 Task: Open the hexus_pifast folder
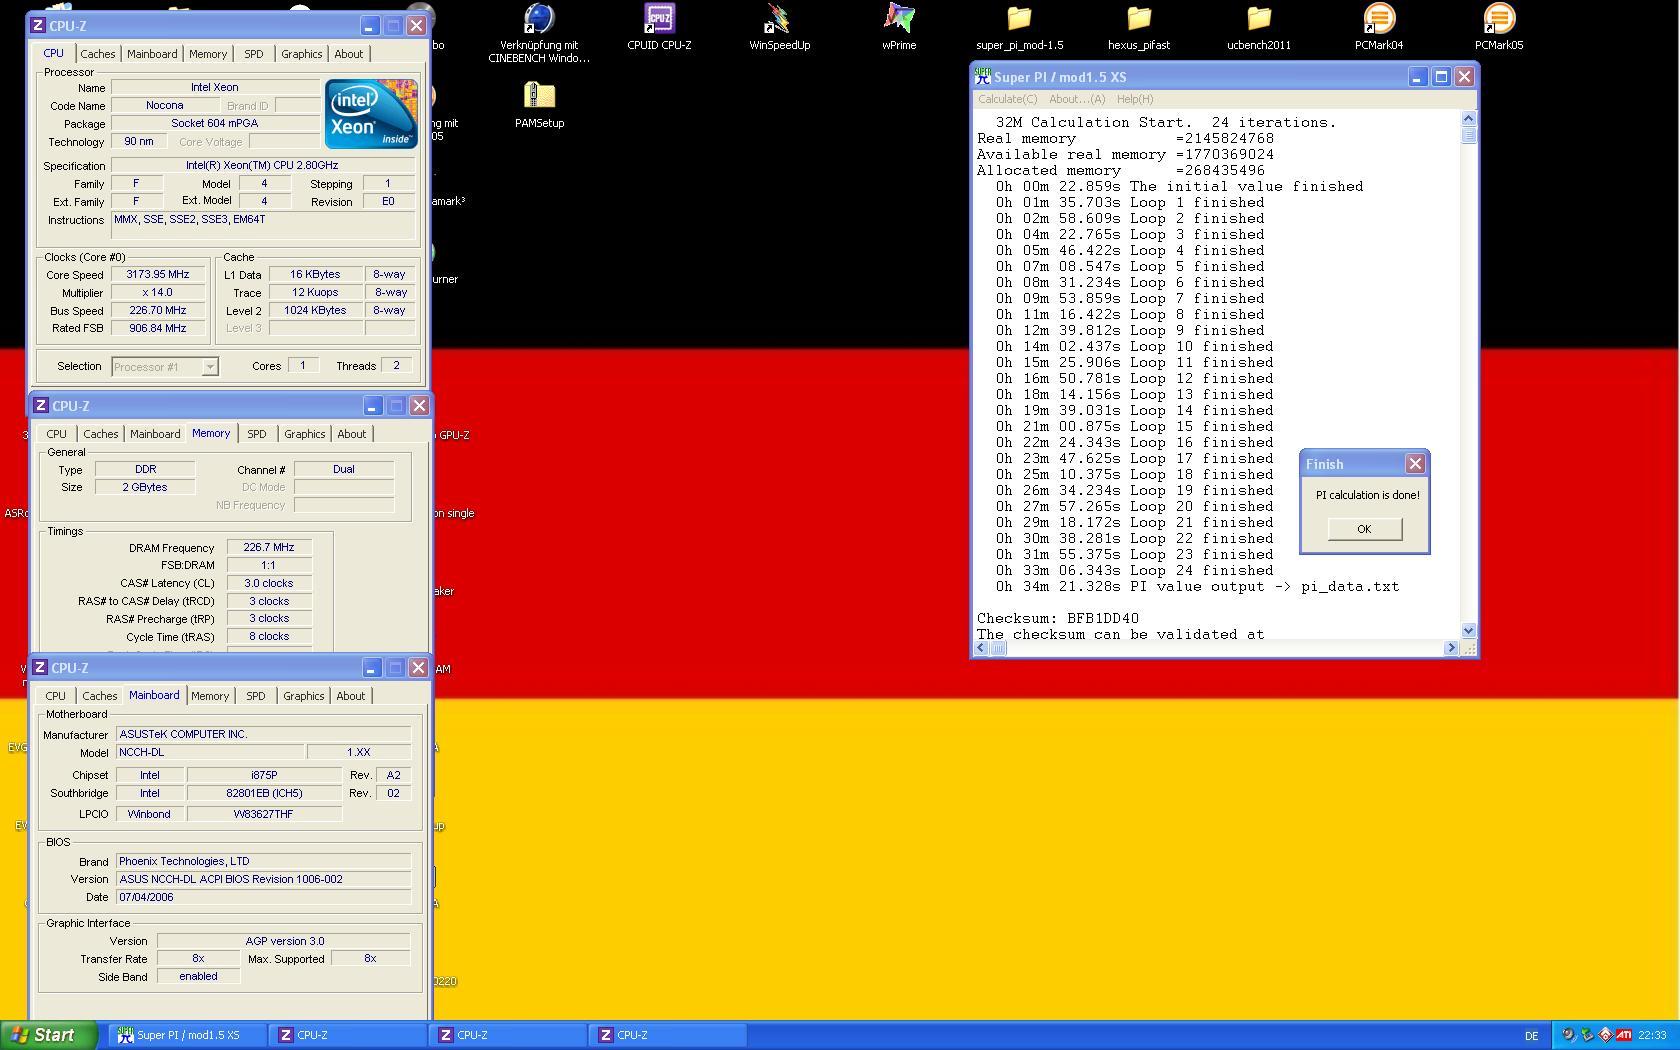click(1139, 27)
